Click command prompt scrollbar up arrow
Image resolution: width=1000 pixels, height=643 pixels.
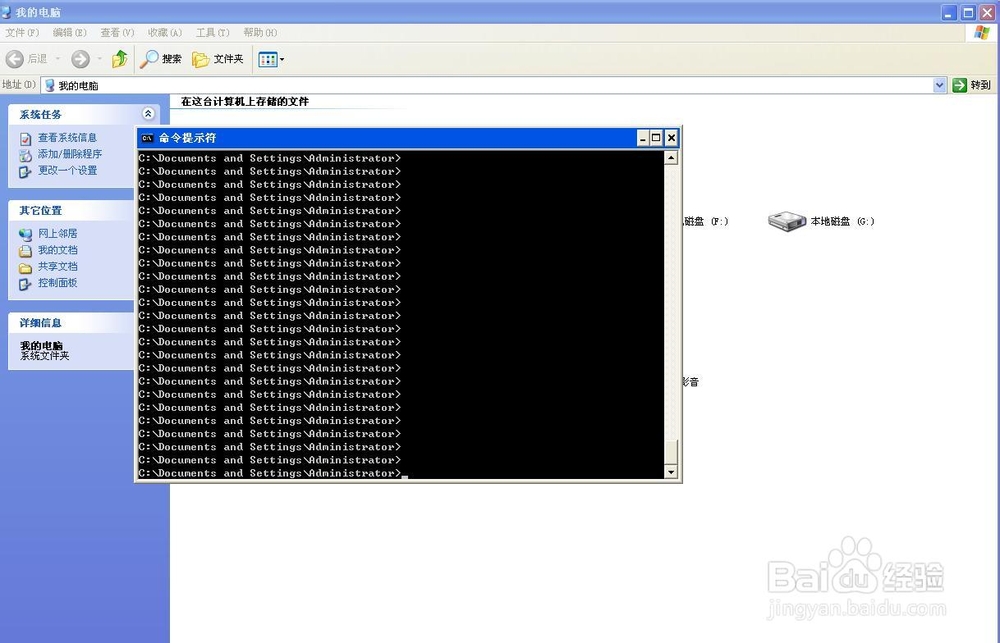[x=671, y=158]
